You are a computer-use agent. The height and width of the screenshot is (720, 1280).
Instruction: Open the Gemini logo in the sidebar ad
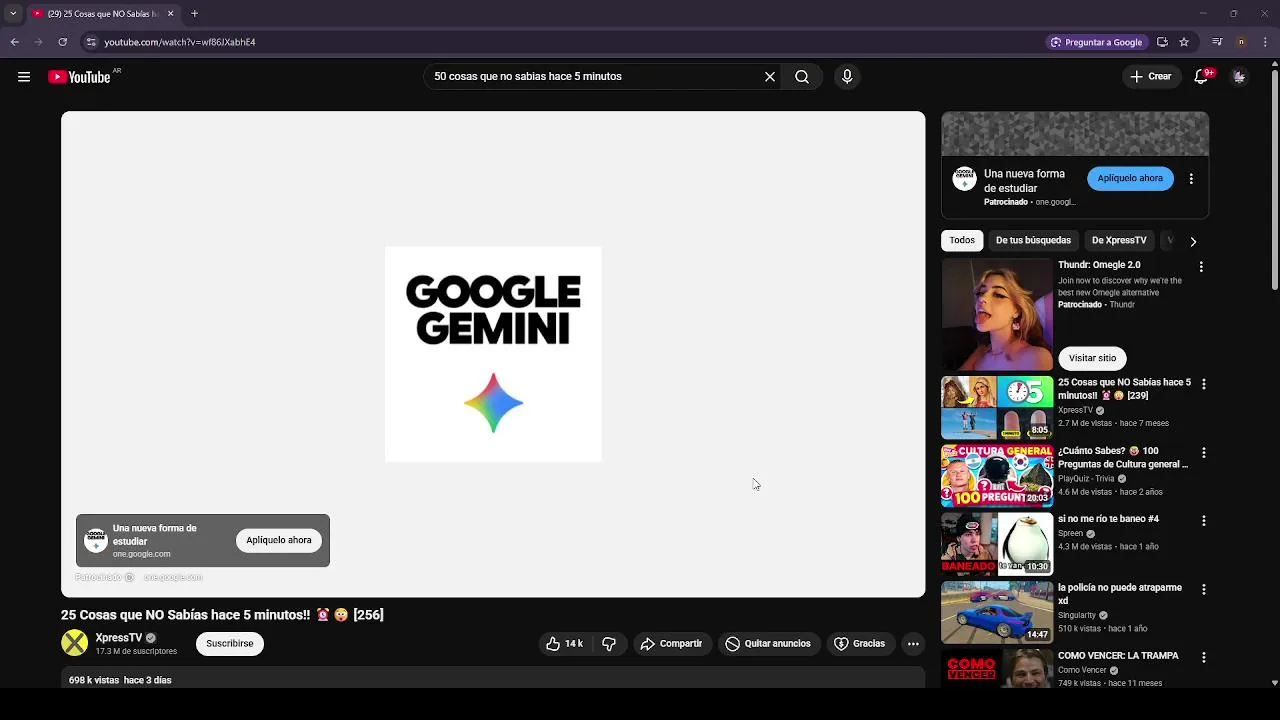(x=964, y=179)
